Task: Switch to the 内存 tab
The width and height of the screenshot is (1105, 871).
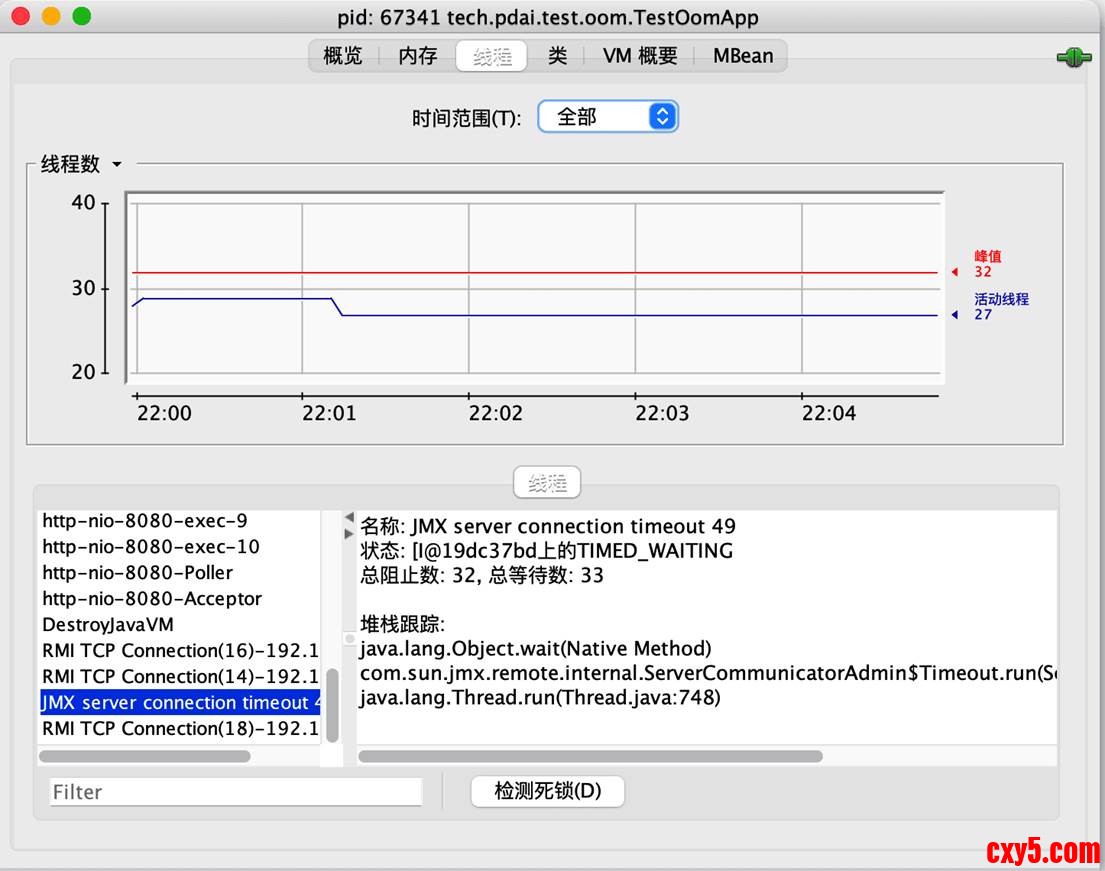Action: point(417,56)
